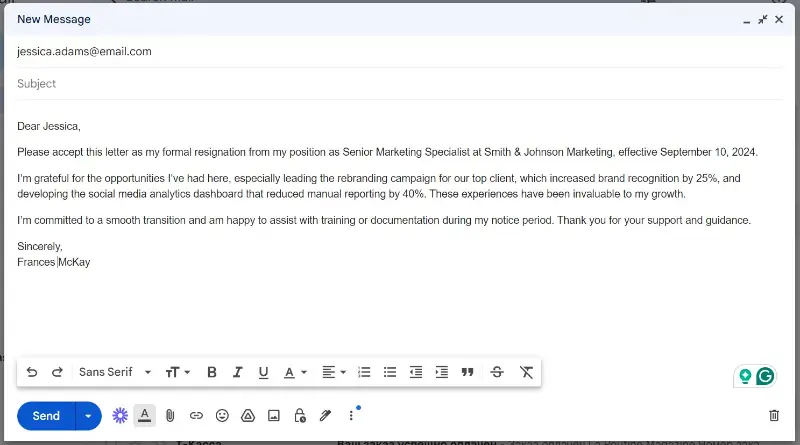Image resolution: width=800 pixels, height=445 pixels.
Task: Click the 'September 10, 2024' date text
Action: point(708,152)
